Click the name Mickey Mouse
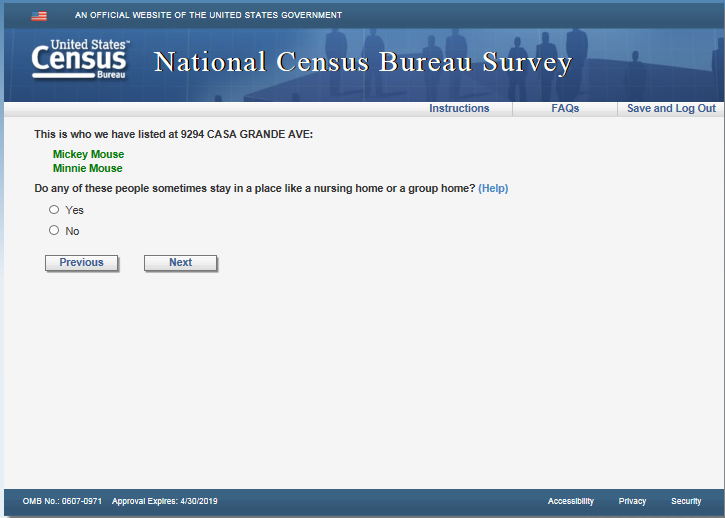Screen dimensions: 725x518 (88, 154)
